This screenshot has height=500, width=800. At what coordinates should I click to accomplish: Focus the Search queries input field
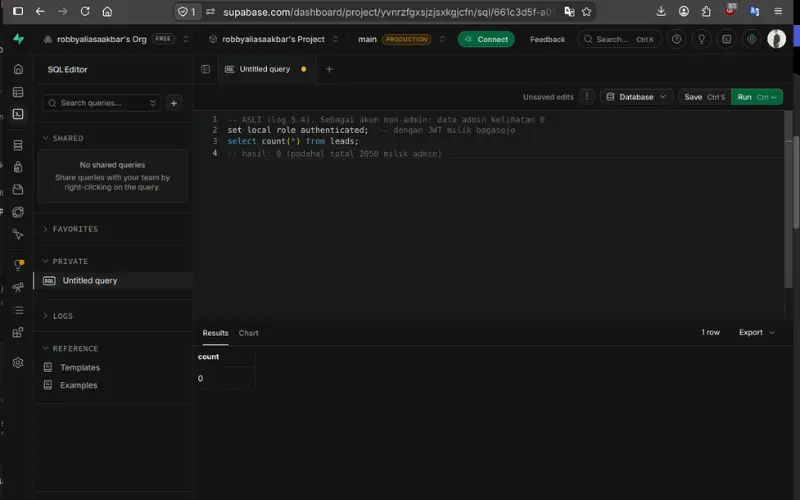click(102, 103)
